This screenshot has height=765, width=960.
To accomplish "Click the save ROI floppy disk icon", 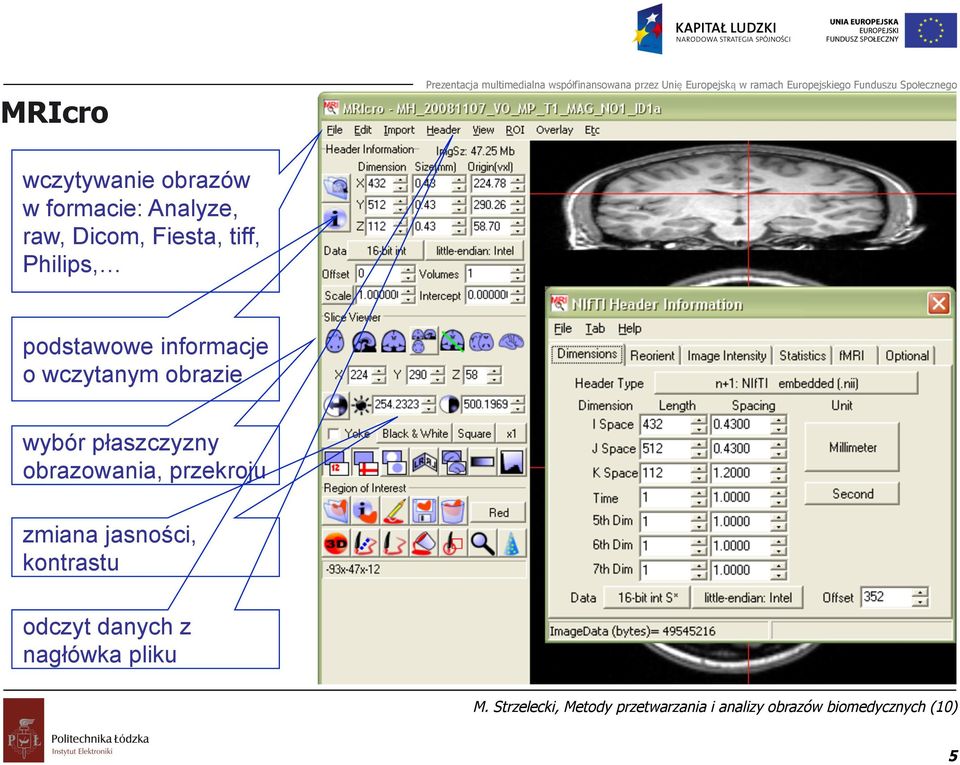I will click(424, 511).
